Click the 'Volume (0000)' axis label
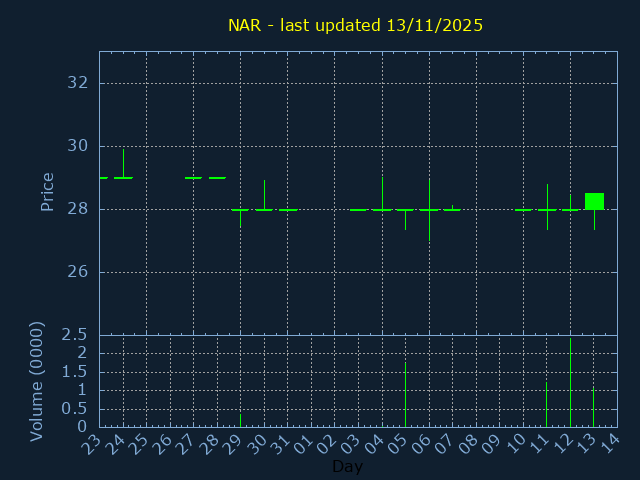This screenshot has width=640, height=480. pos(37,381)
